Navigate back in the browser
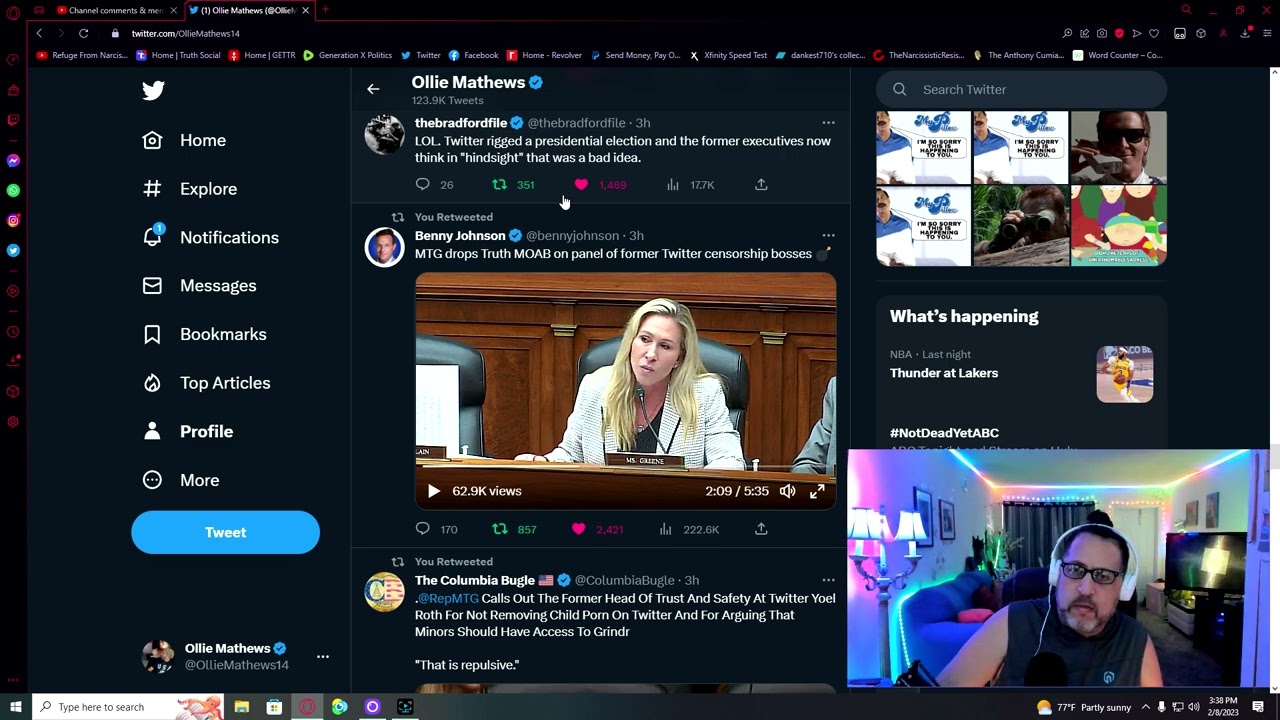1280x720 pixels. [x=39, y=33]
